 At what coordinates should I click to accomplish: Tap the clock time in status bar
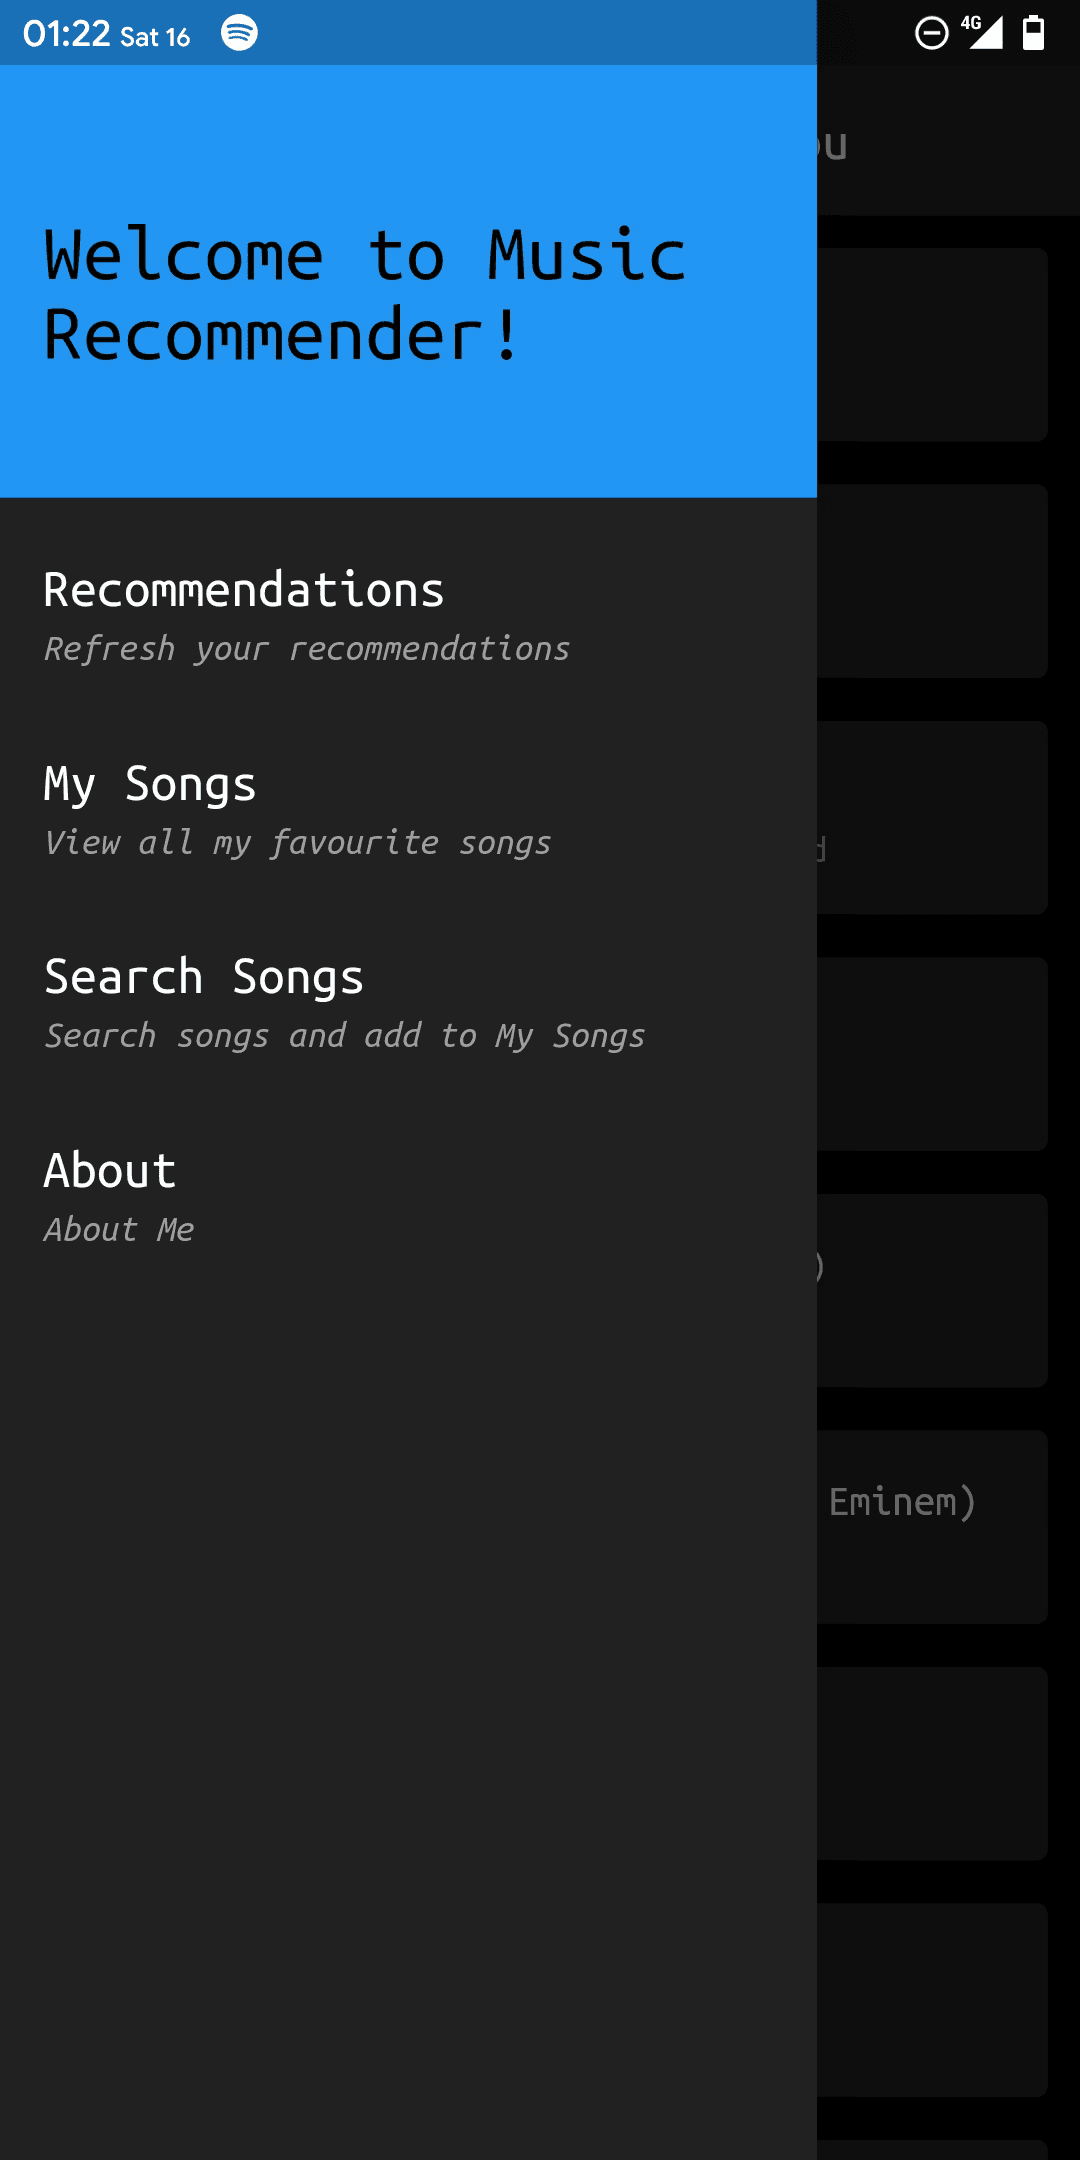click(x=66, y=34)
